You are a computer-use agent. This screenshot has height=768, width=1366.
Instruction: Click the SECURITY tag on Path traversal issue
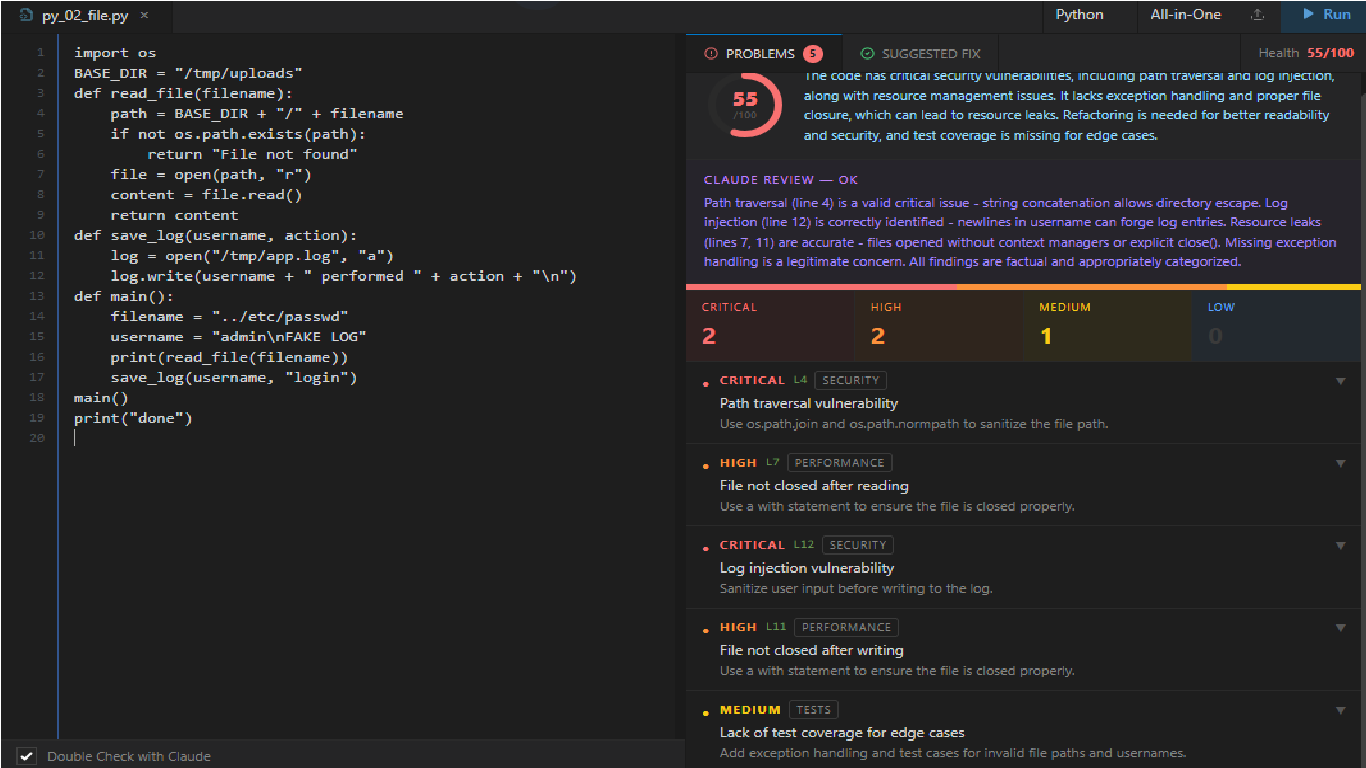click(850, 380)
